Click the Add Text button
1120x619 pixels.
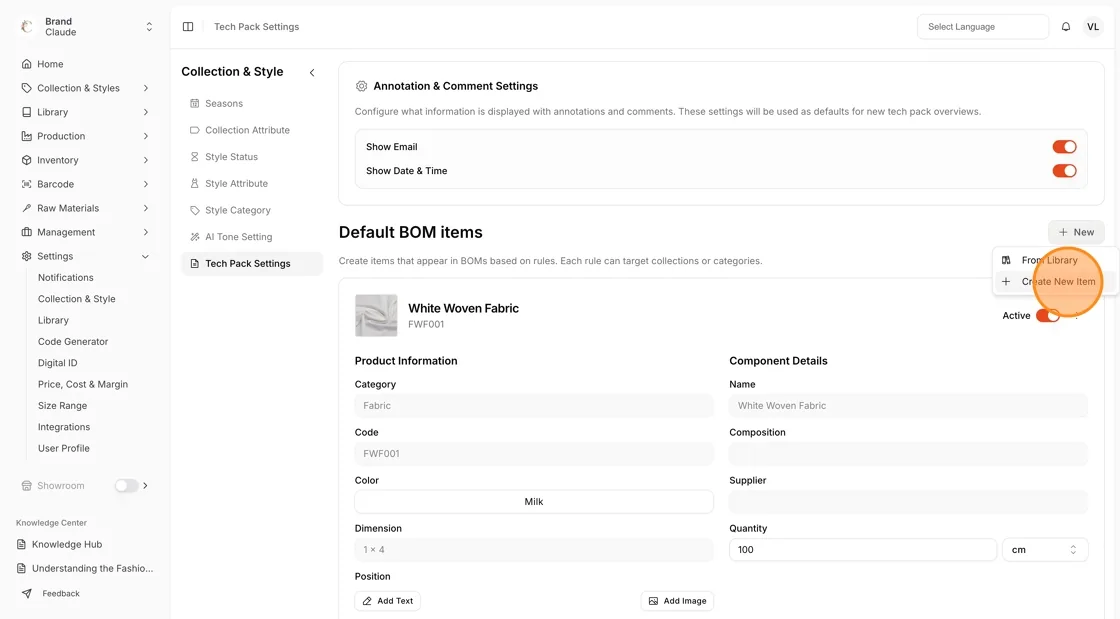388,601
